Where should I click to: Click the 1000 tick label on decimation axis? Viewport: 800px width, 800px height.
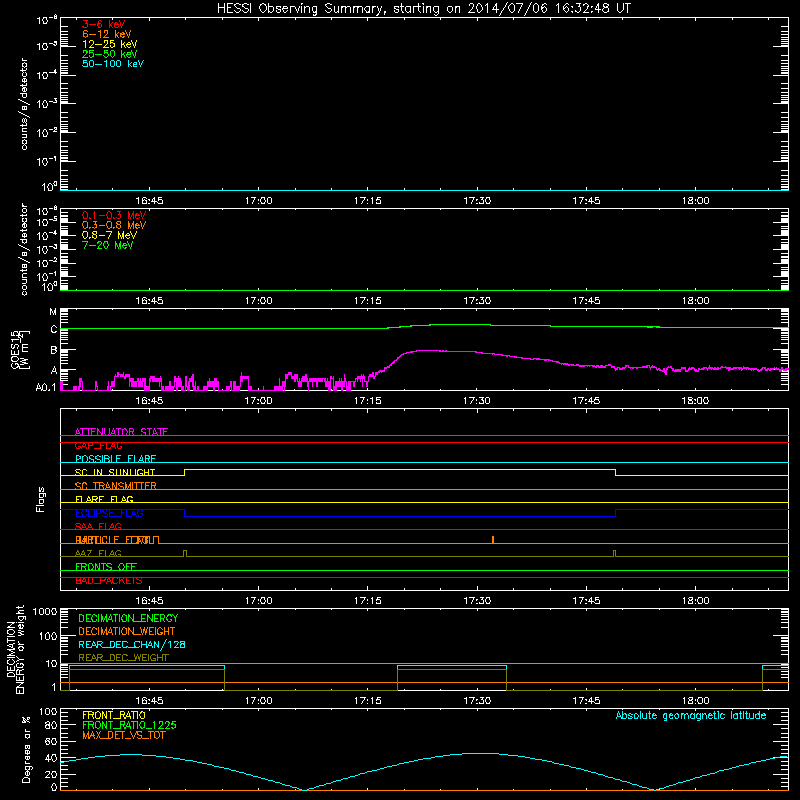[45, 612]
